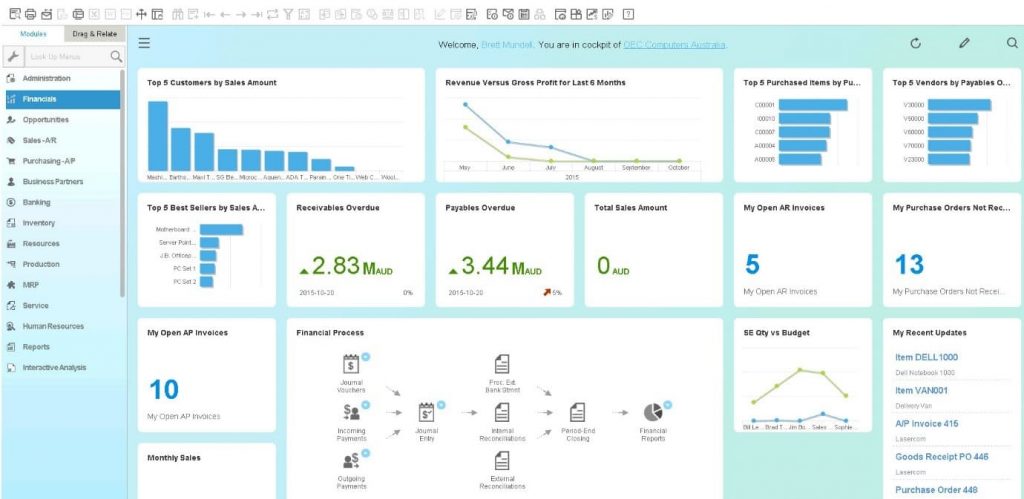The width and height of the screenshot is (1024, 499).
Task: Open the Incoming Payments process icon
Action: pyautogui.click(x=351, y=411)
